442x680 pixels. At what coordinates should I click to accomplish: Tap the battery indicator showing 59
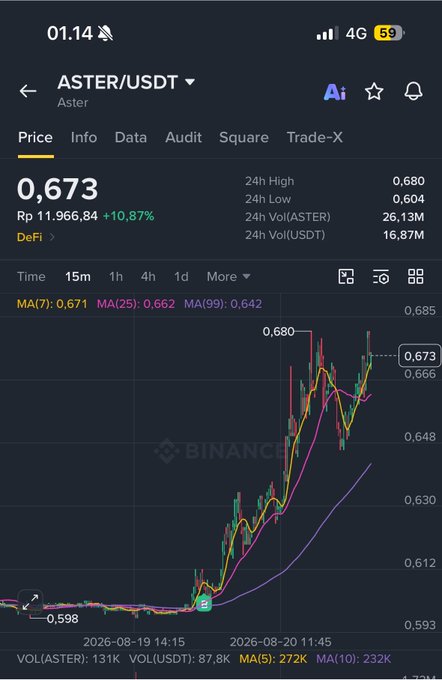point(390,33)
